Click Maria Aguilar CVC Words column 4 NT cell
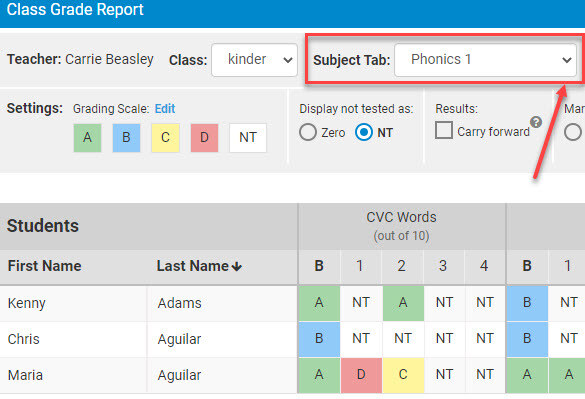The width and height of the screenshot is (585, 399). pos(485,375)
